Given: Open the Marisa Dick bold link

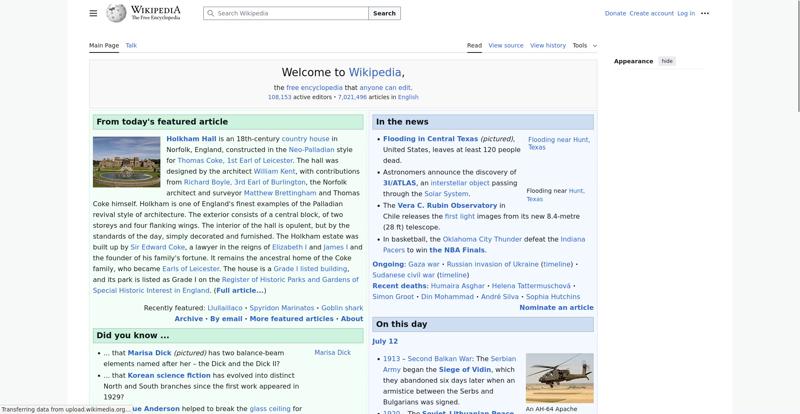Looking at the screenshot, I should tap(149, 353).
